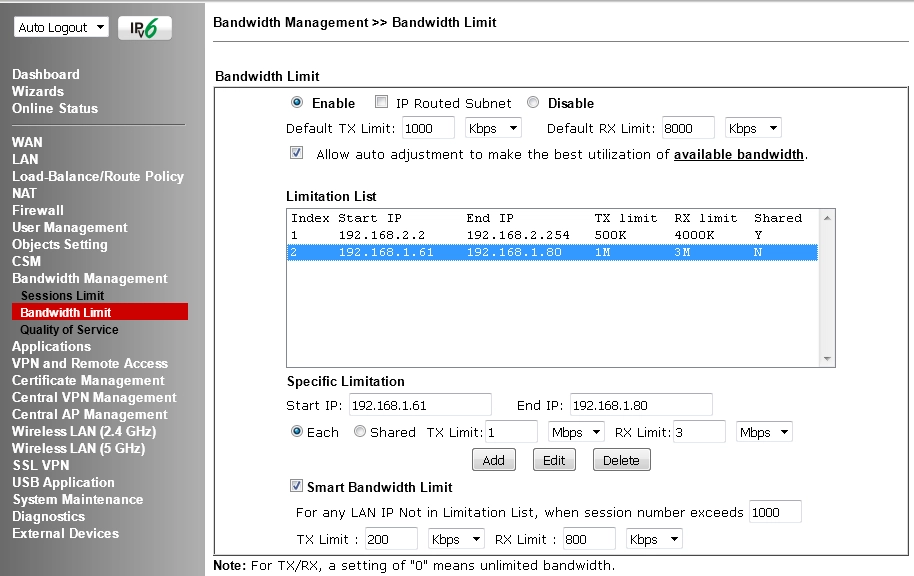The height and width of the screenshot is (576, 914).
Task: Open User Management menu
Action: tap(70, 227)
